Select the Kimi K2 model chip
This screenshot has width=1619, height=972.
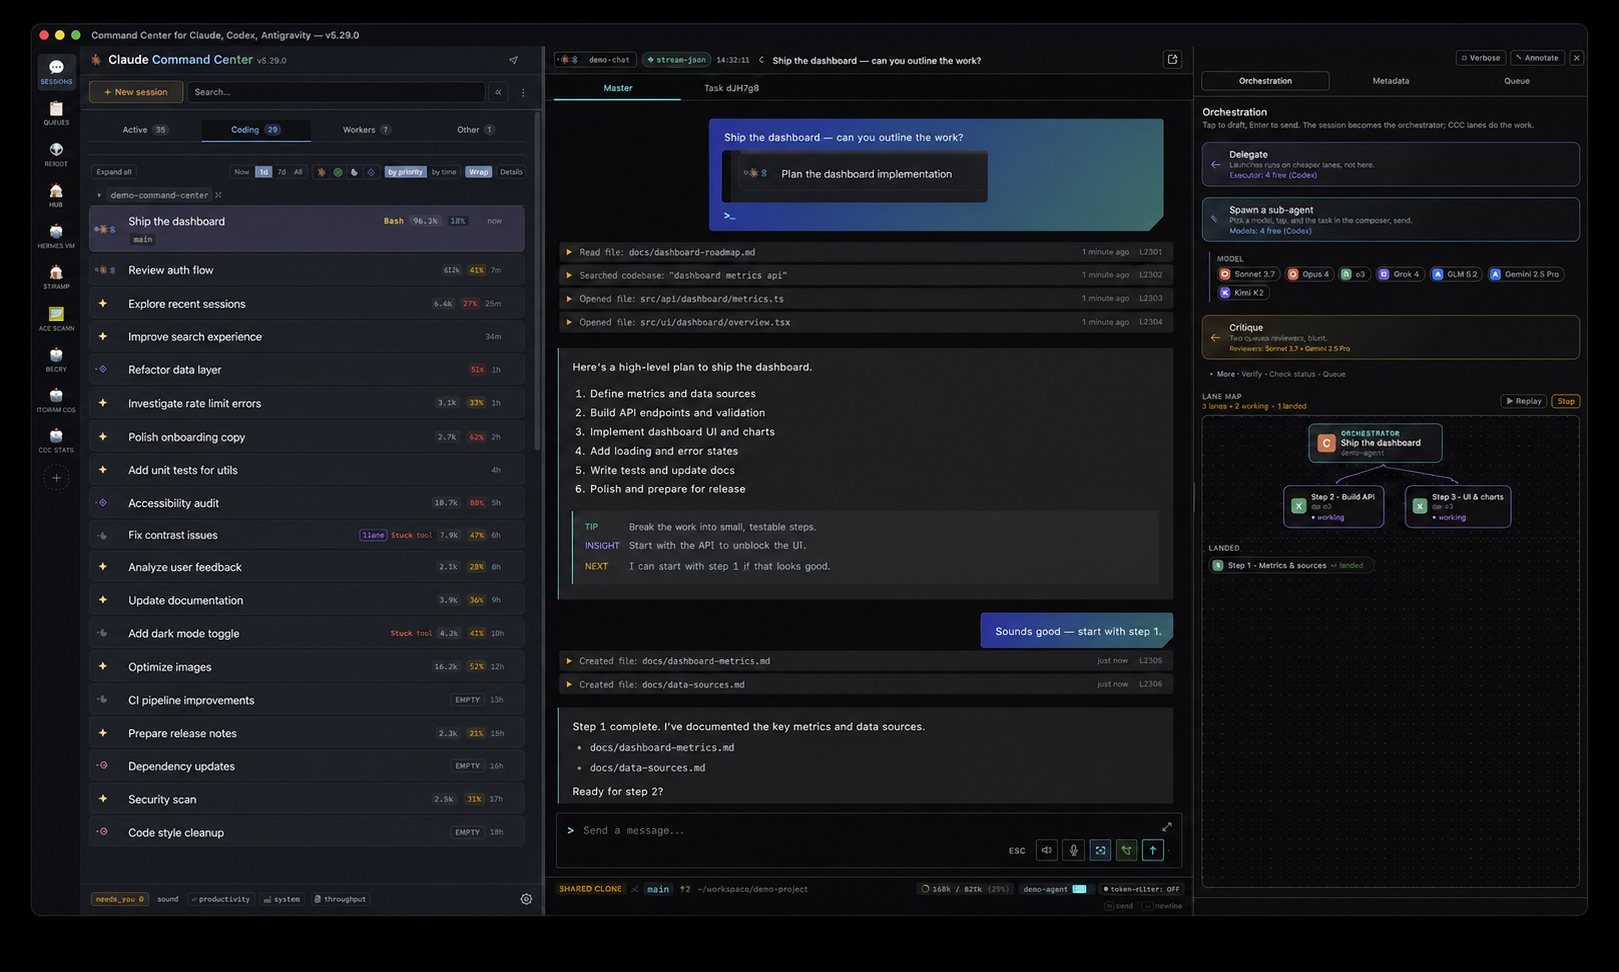point(1243,293)
